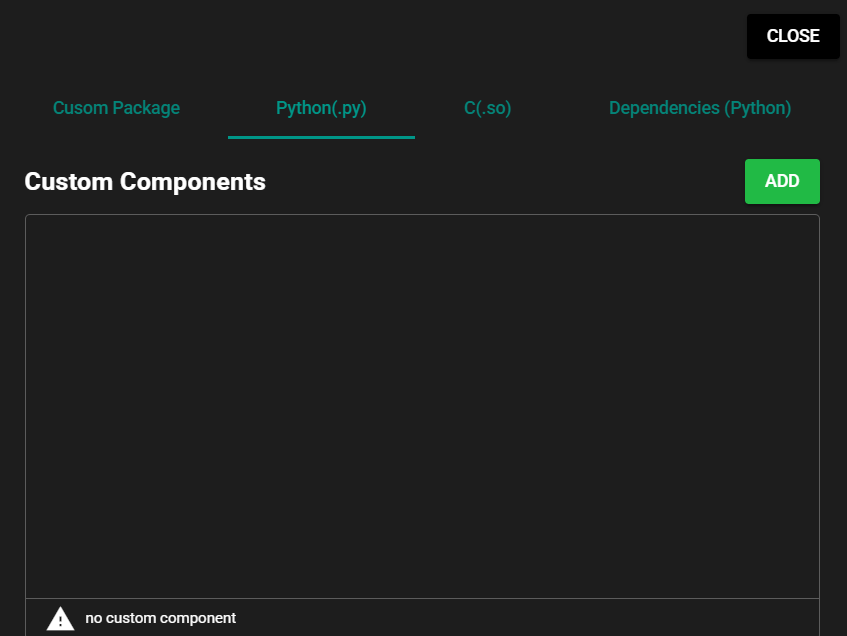Dismiss the dialog using CLOSE
Screen dimensions: 847x636
pyautogui.click(x=792, y=36)
